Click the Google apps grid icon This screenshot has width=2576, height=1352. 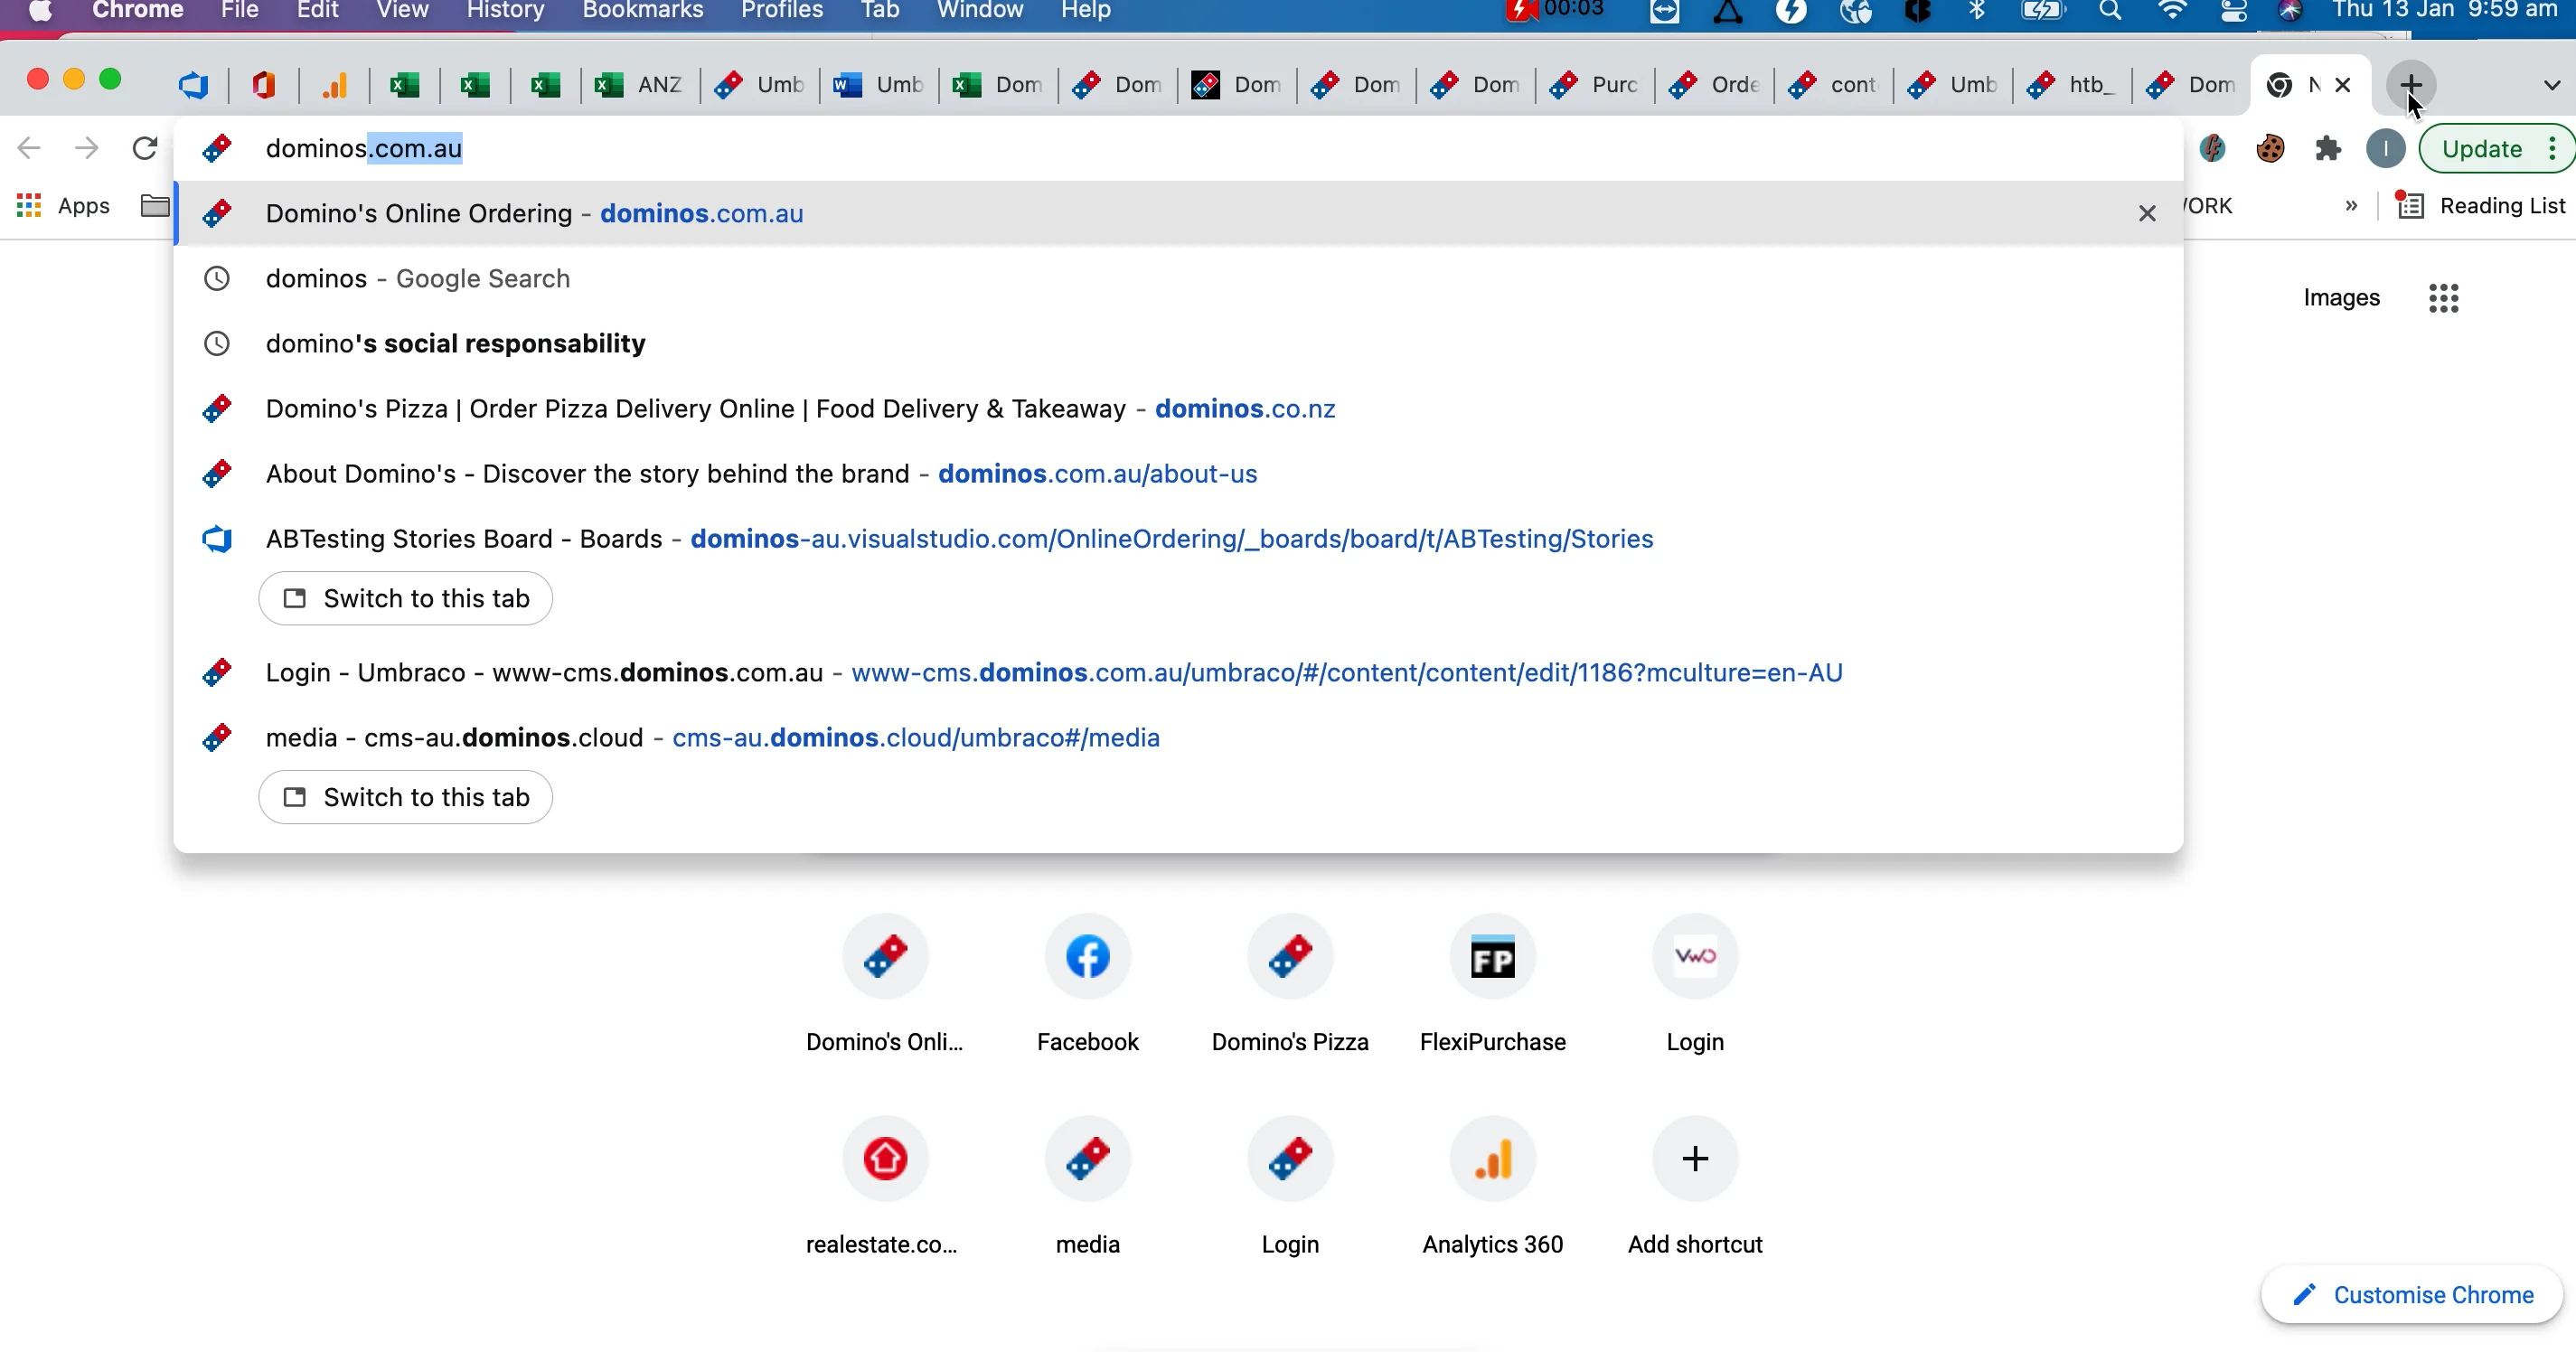pyautogui.click(x=2443, y=298)
